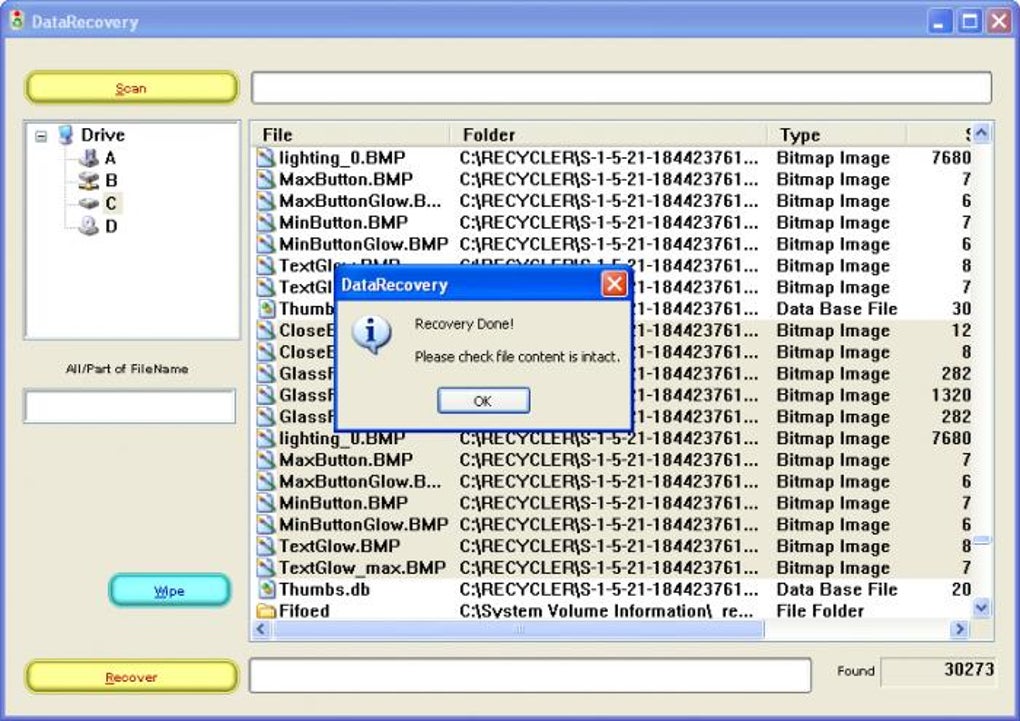
Task: Click the yellow Recover button
Action: point(132,677)
